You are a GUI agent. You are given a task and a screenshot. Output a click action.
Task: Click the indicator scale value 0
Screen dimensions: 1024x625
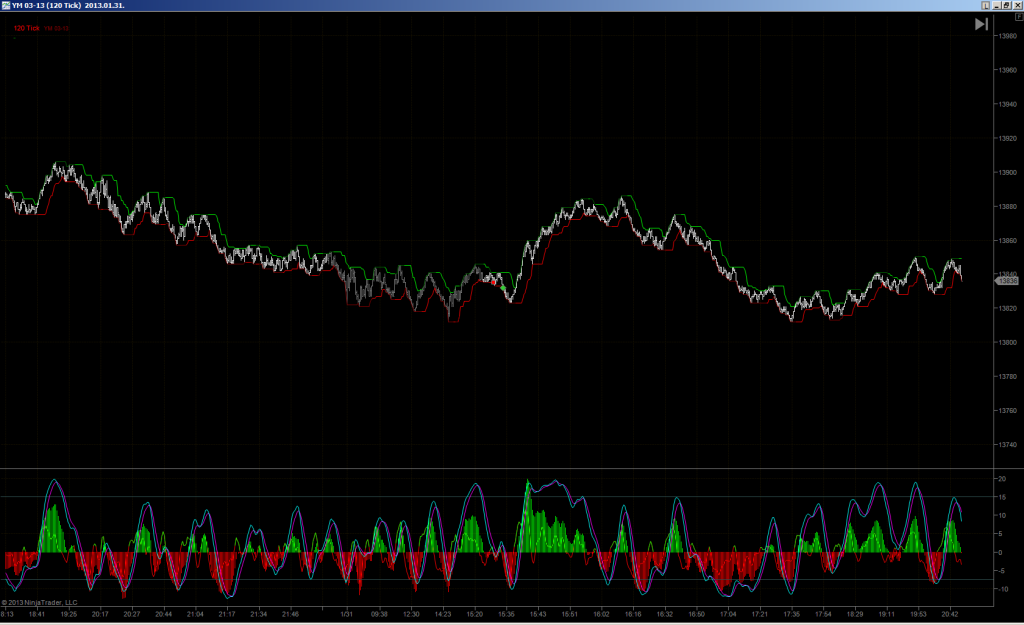point(1000,553)
